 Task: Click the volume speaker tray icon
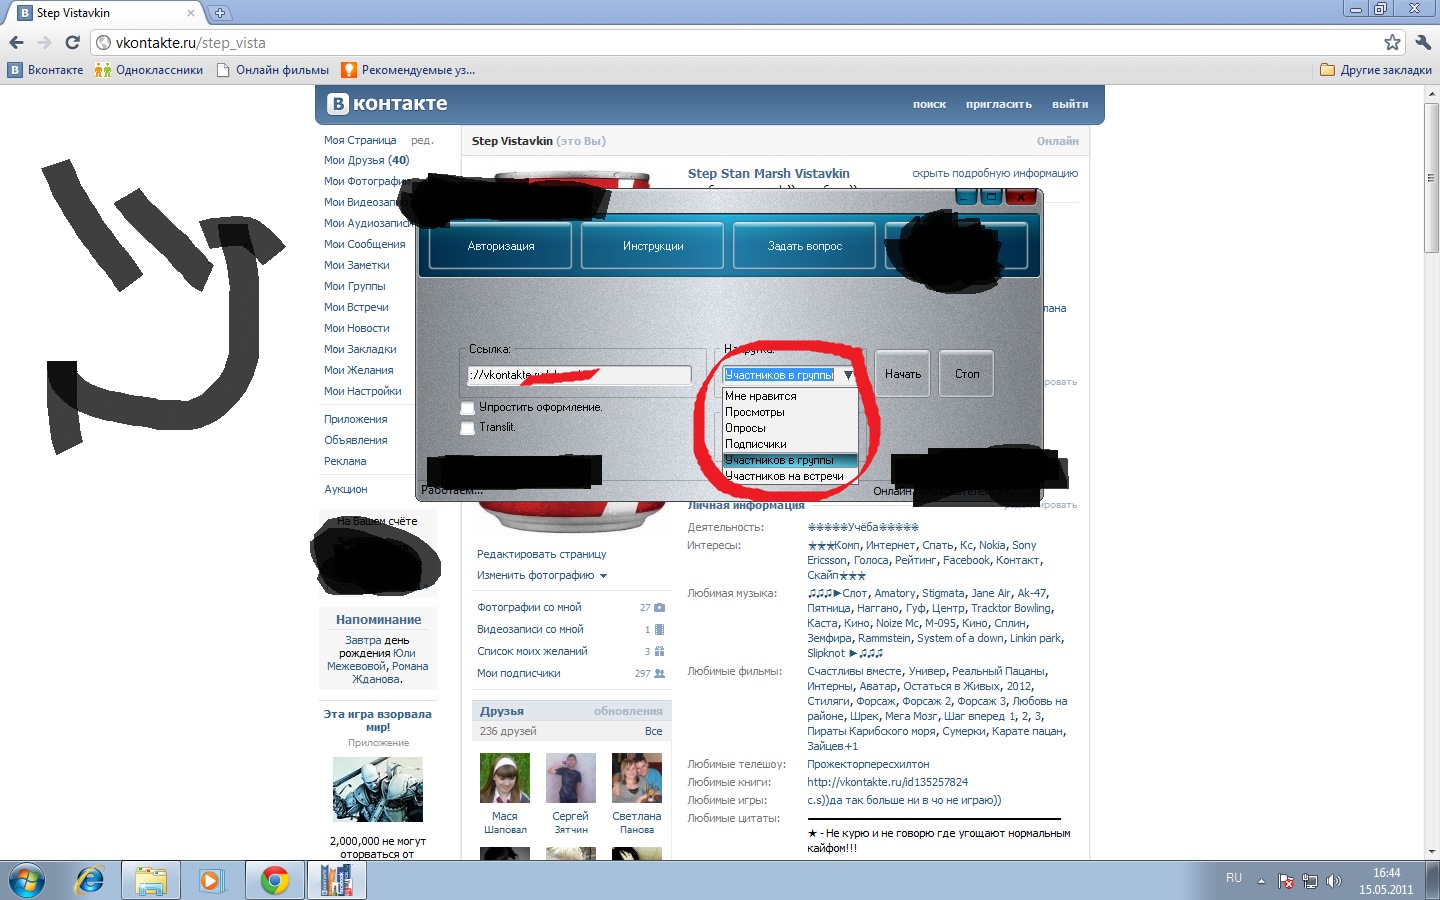click(x=1333, y=881)
